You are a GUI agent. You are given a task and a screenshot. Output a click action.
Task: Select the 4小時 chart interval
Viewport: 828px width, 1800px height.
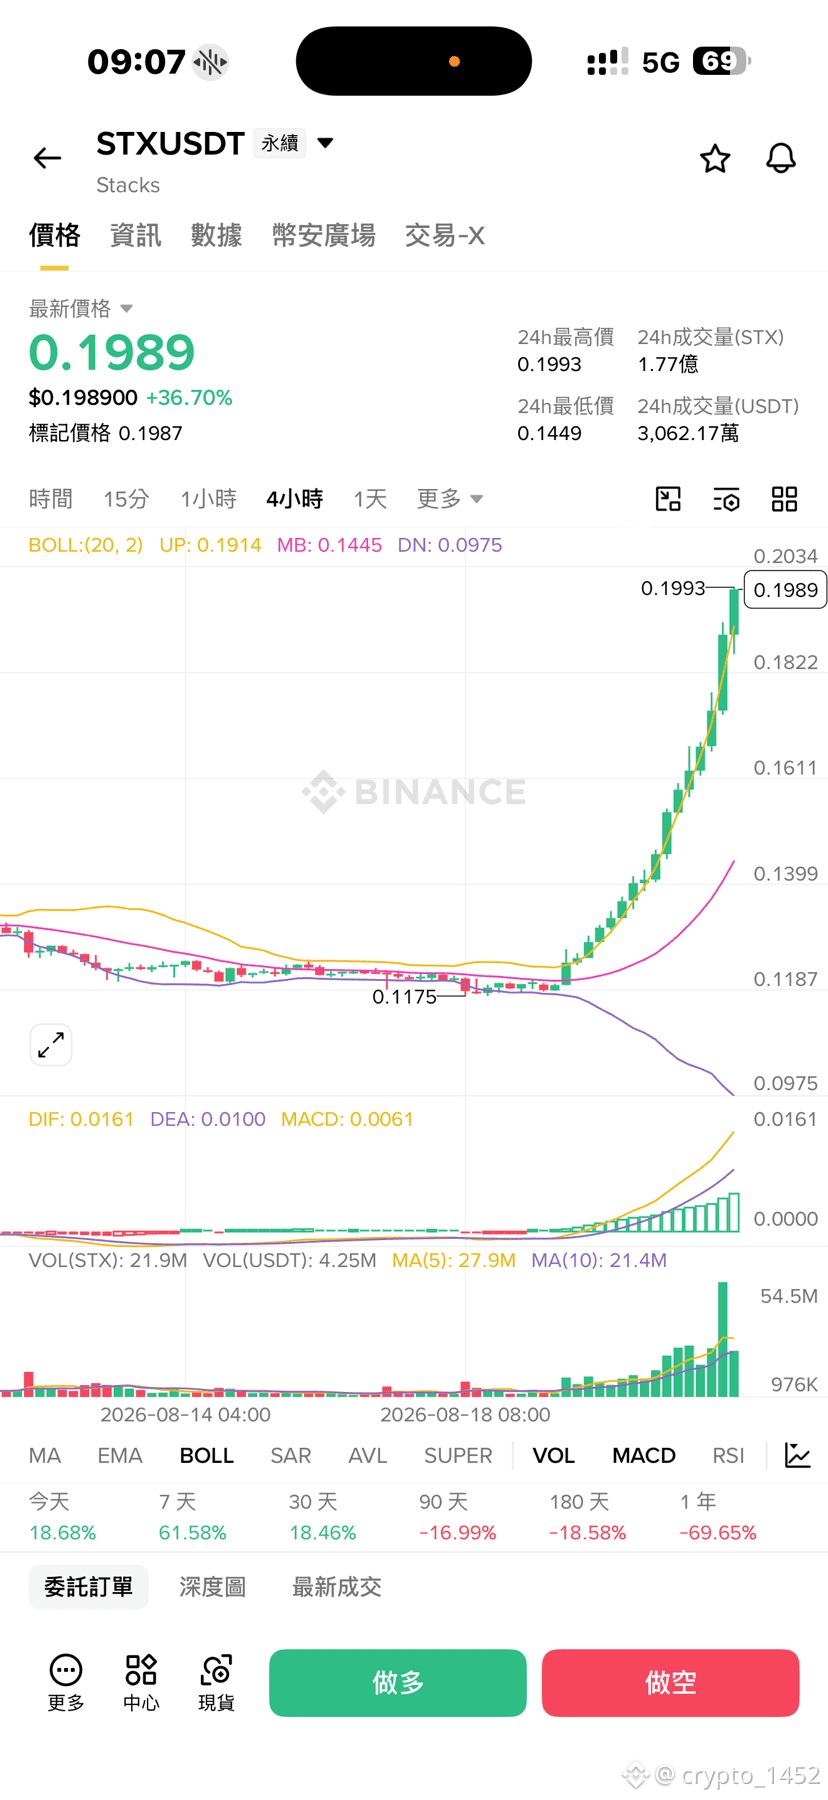point(295,498)
